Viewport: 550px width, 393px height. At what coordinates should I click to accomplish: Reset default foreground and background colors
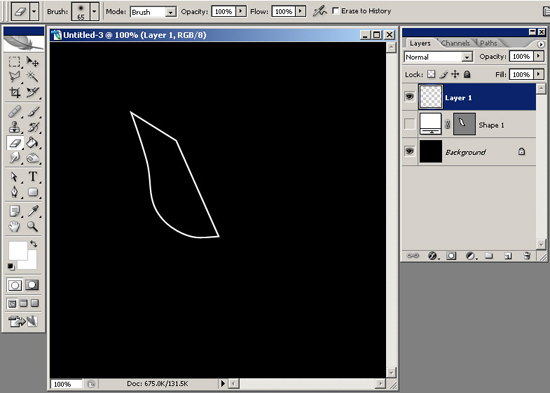(11, 267)
